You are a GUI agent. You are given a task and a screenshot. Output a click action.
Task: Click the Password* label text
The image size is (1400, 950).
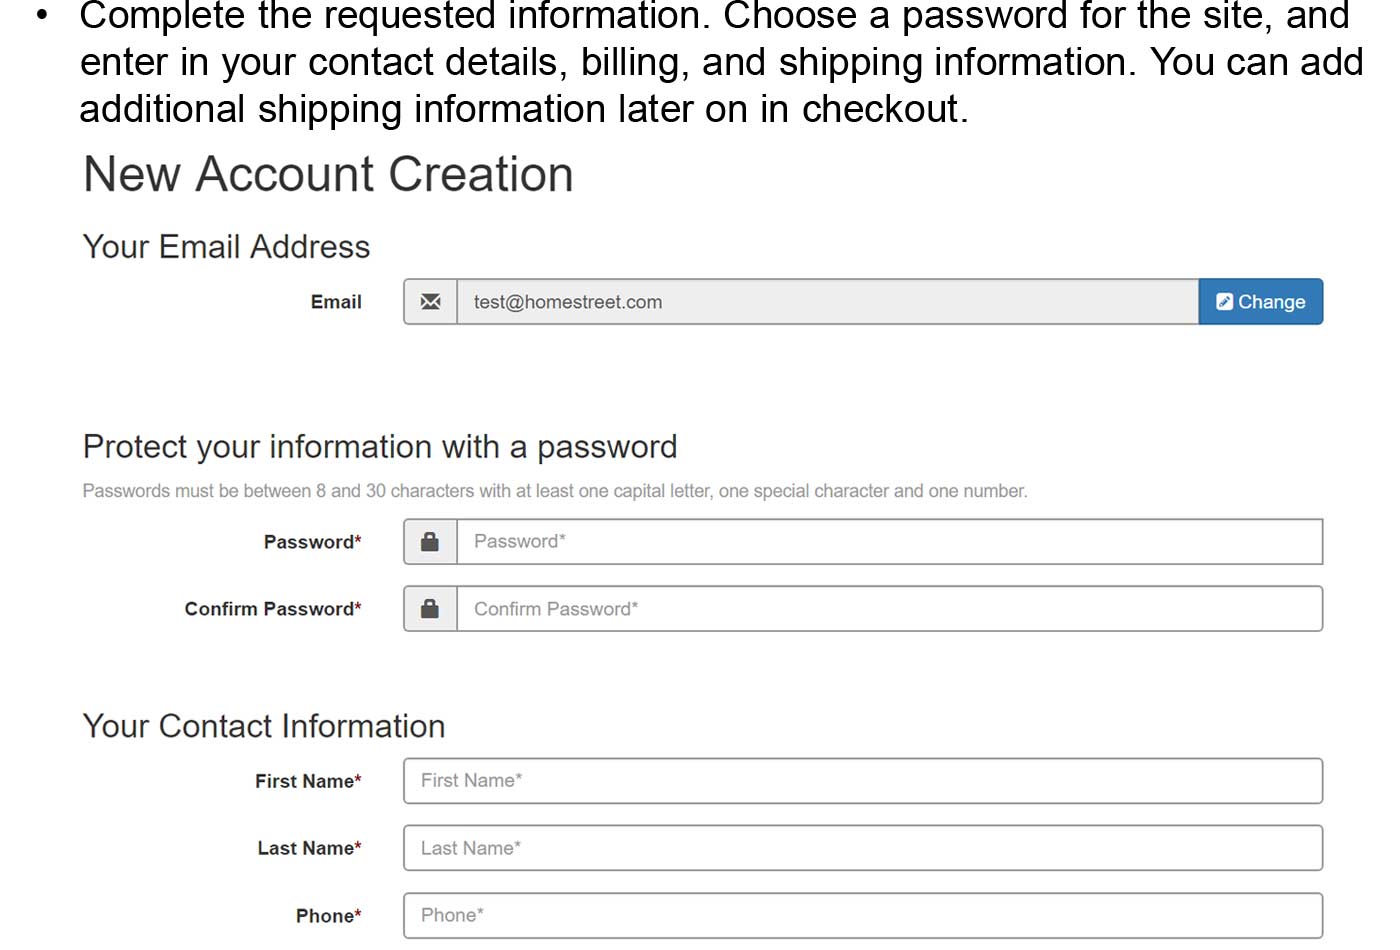click(312, 542)
